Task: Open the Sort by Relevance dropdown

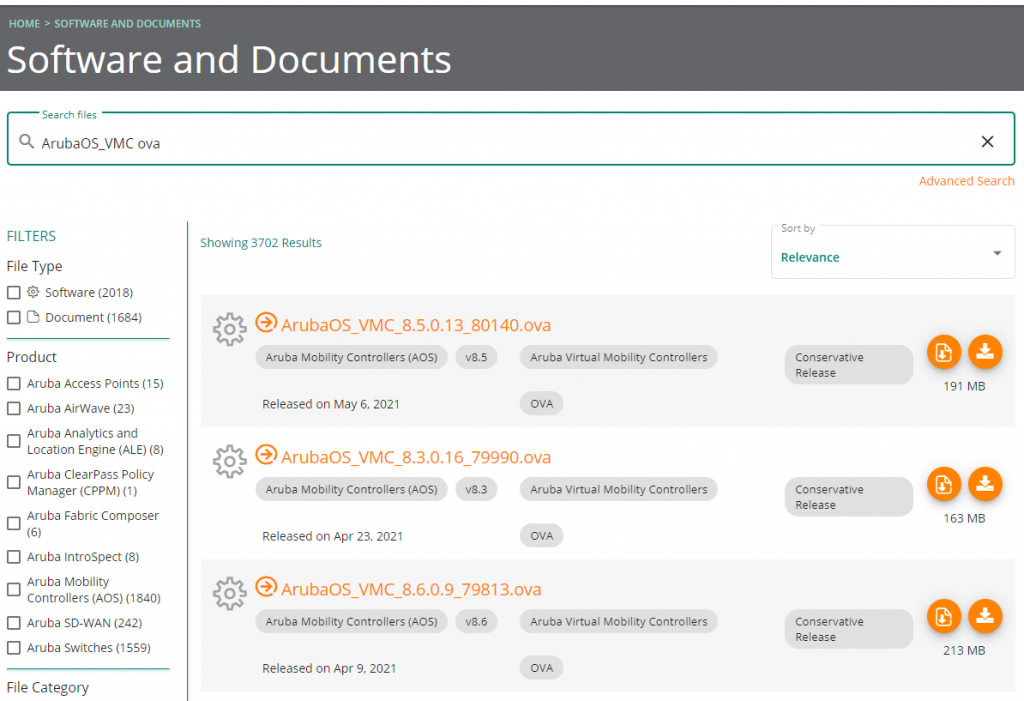Action: click(892, 253)
